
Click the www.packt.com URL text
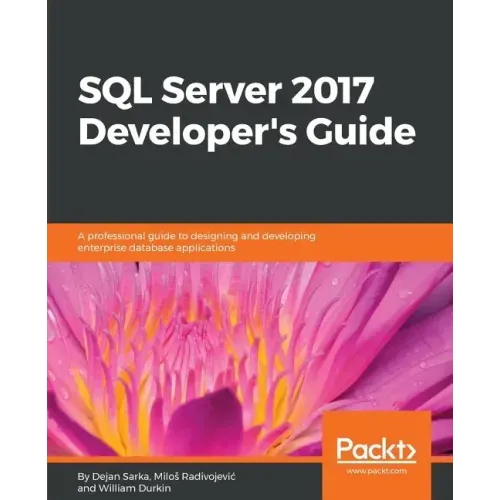click(376, 471)
